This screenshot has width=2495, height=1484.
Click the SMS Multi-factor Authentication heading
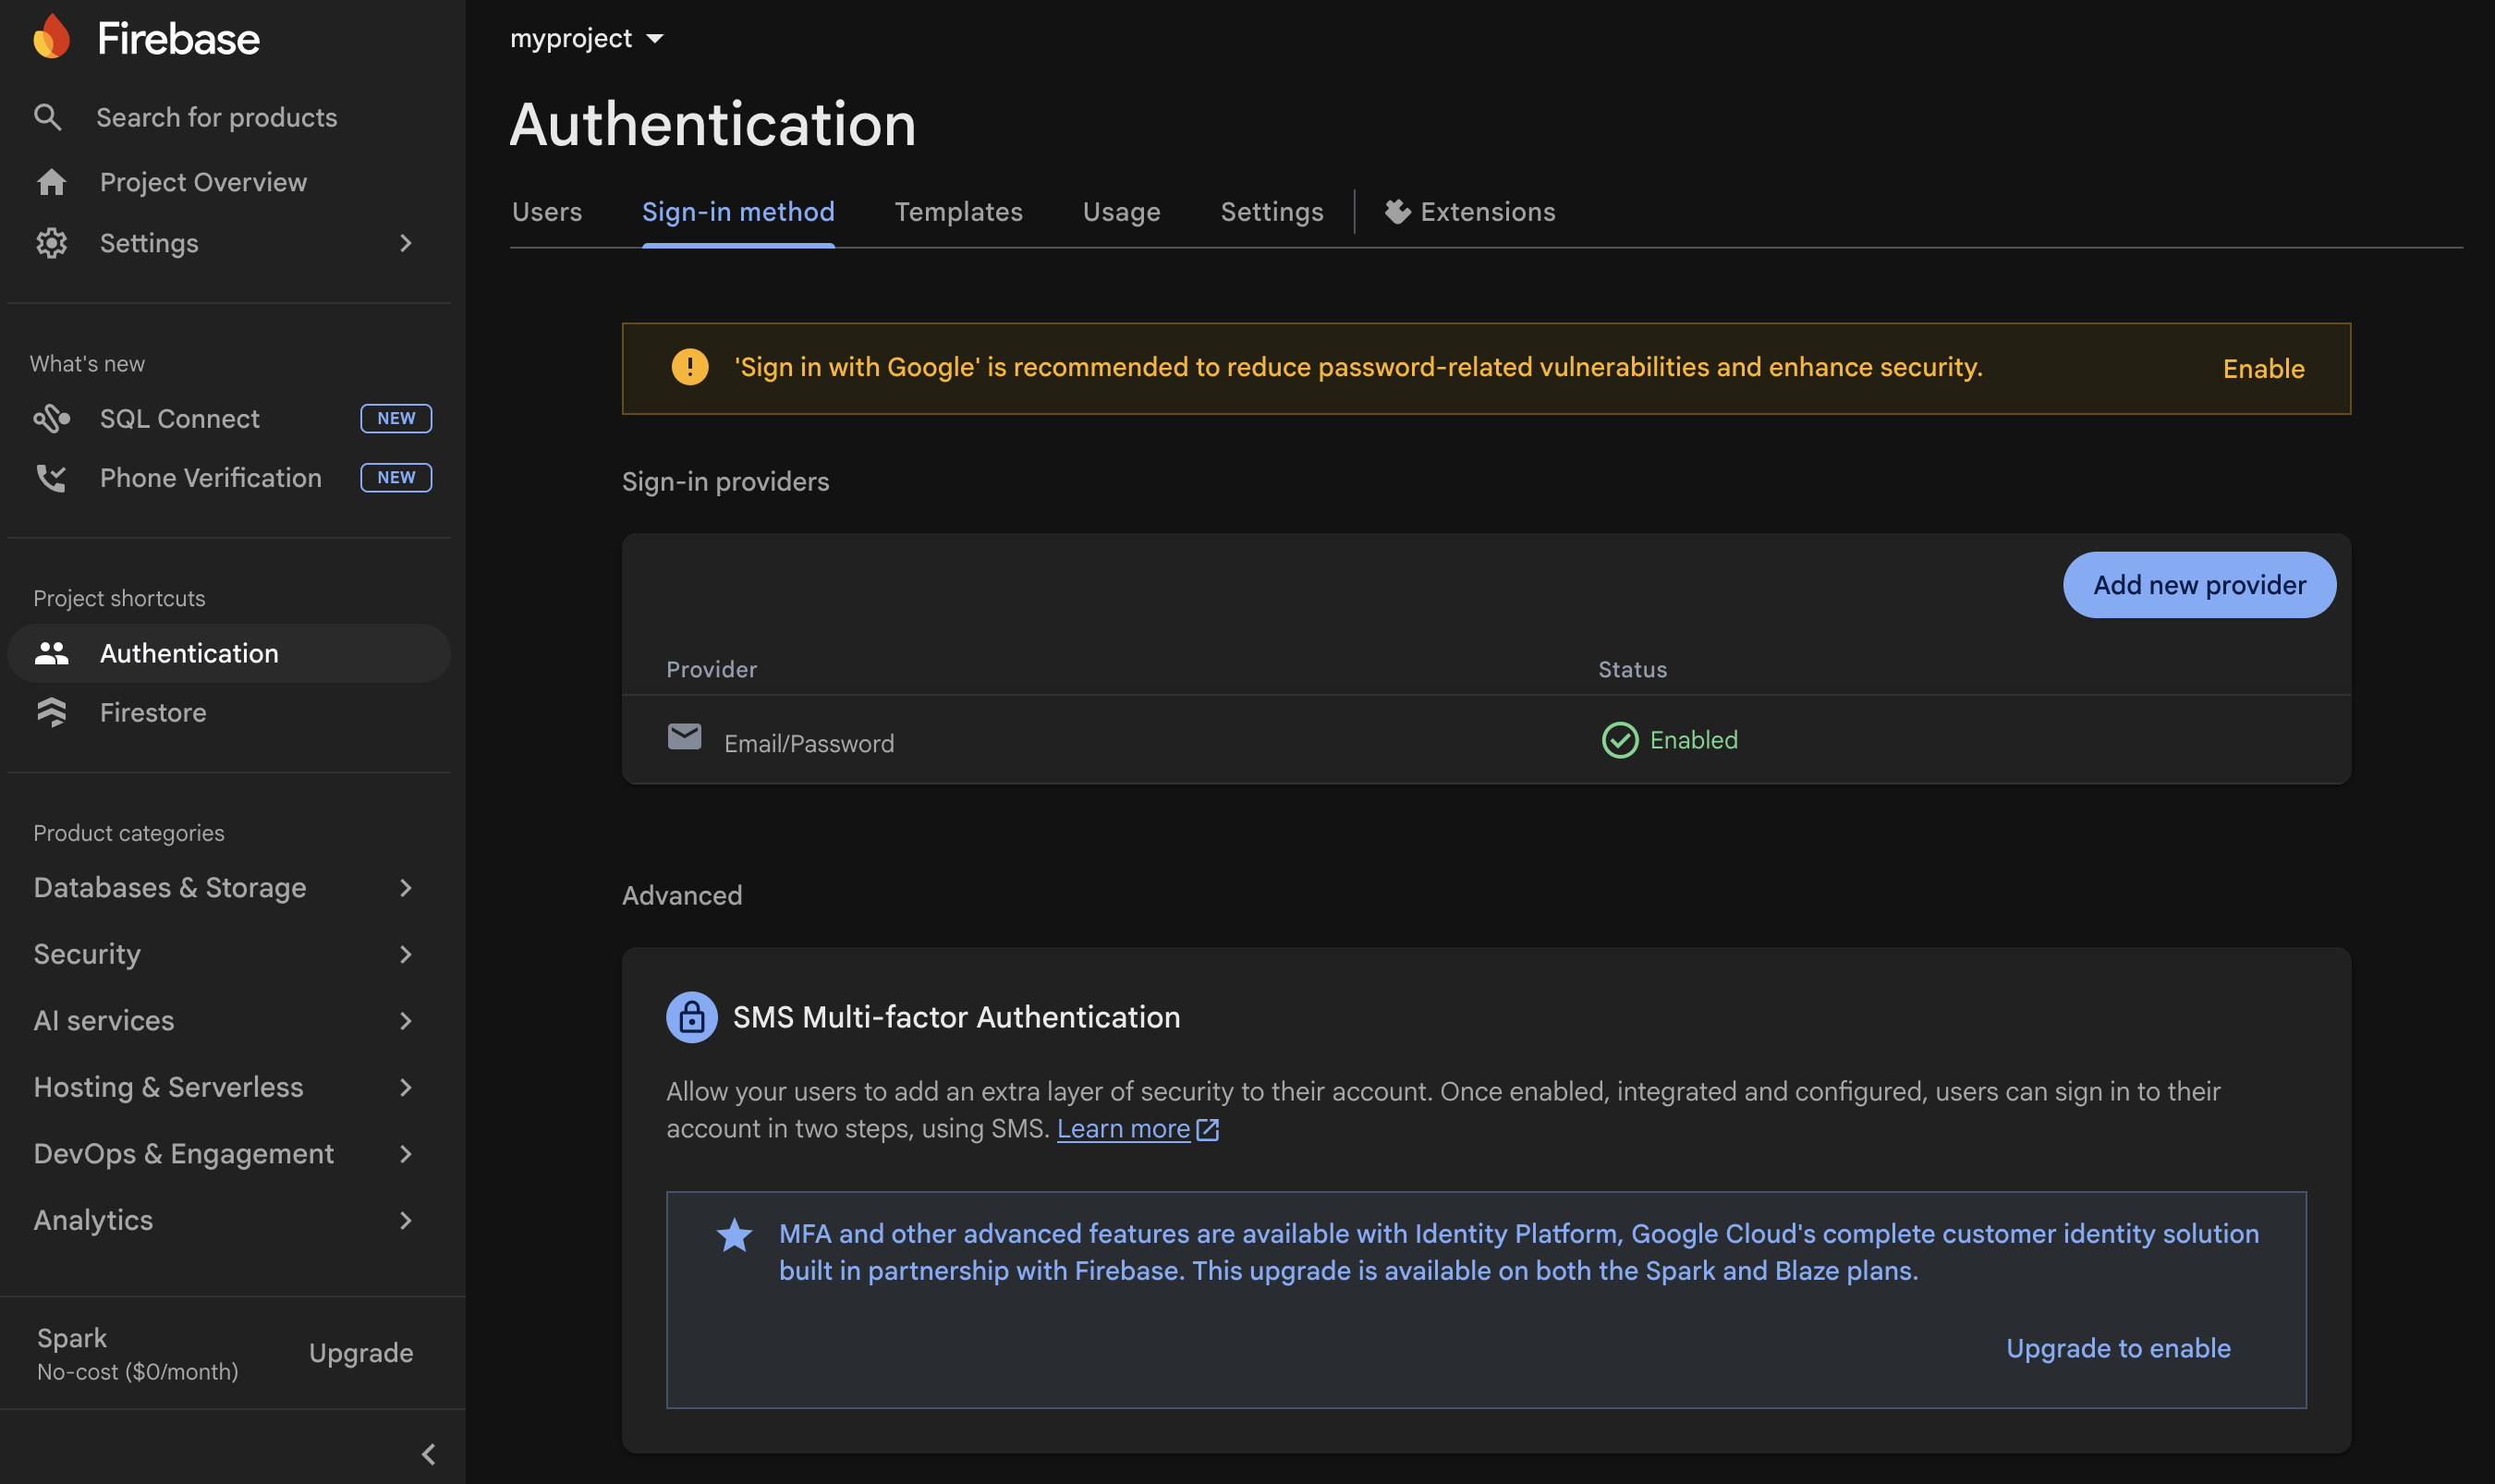point(956,1017)
